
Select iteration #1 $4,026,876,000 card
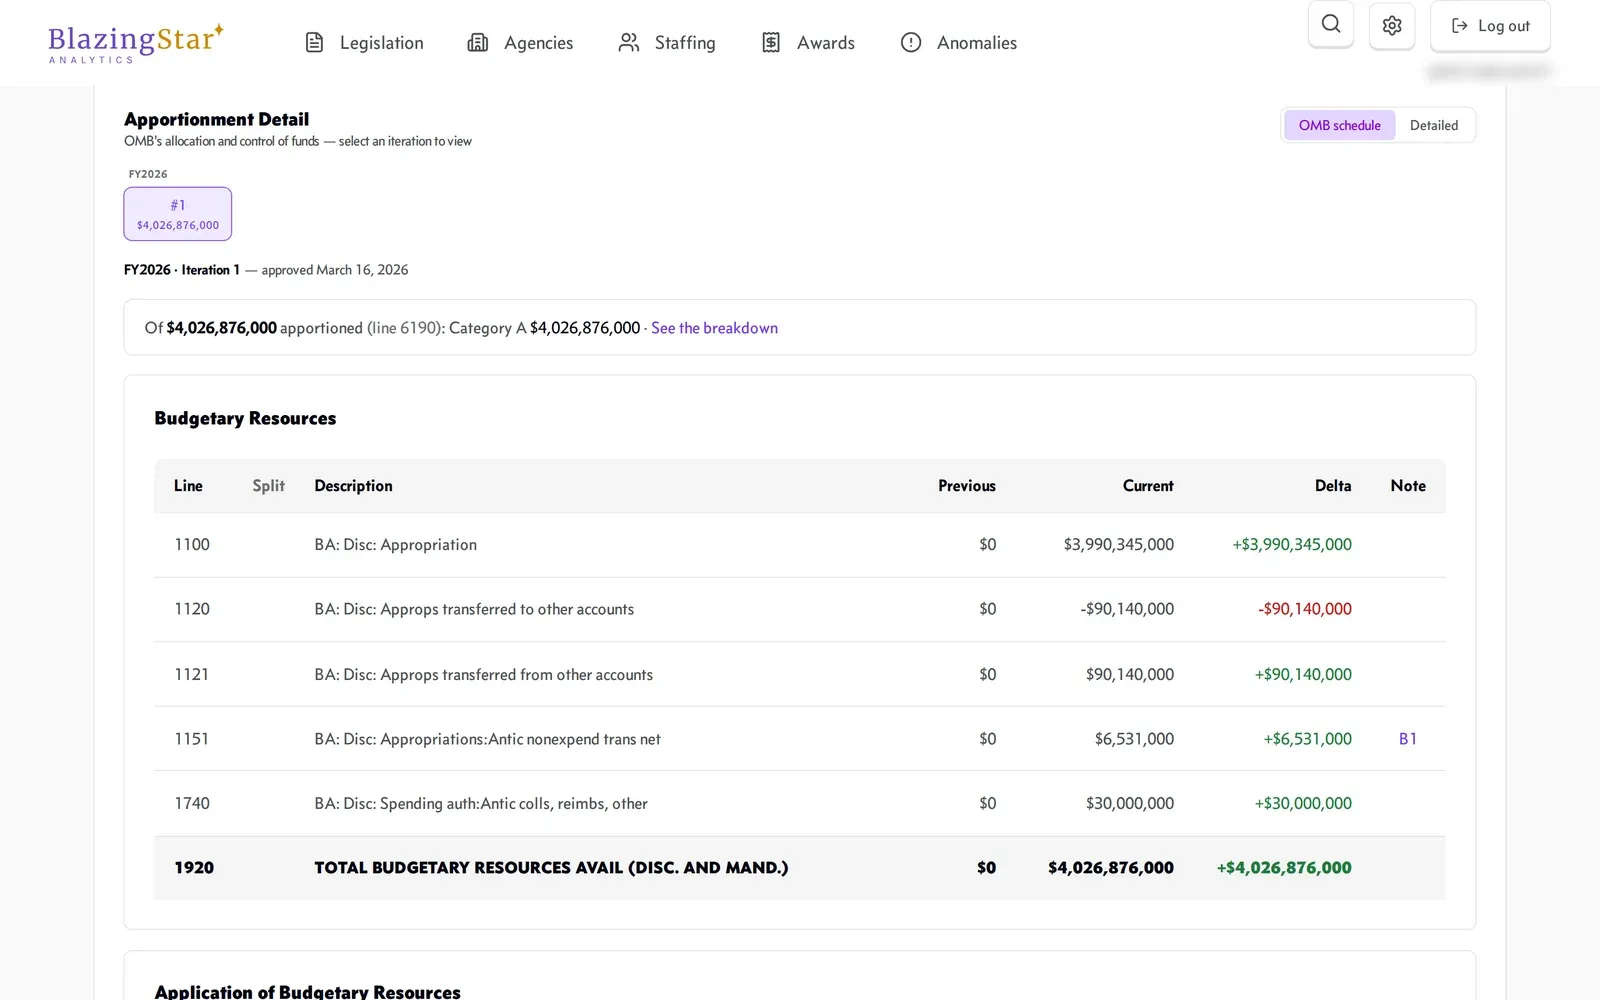tap(178, 214)
